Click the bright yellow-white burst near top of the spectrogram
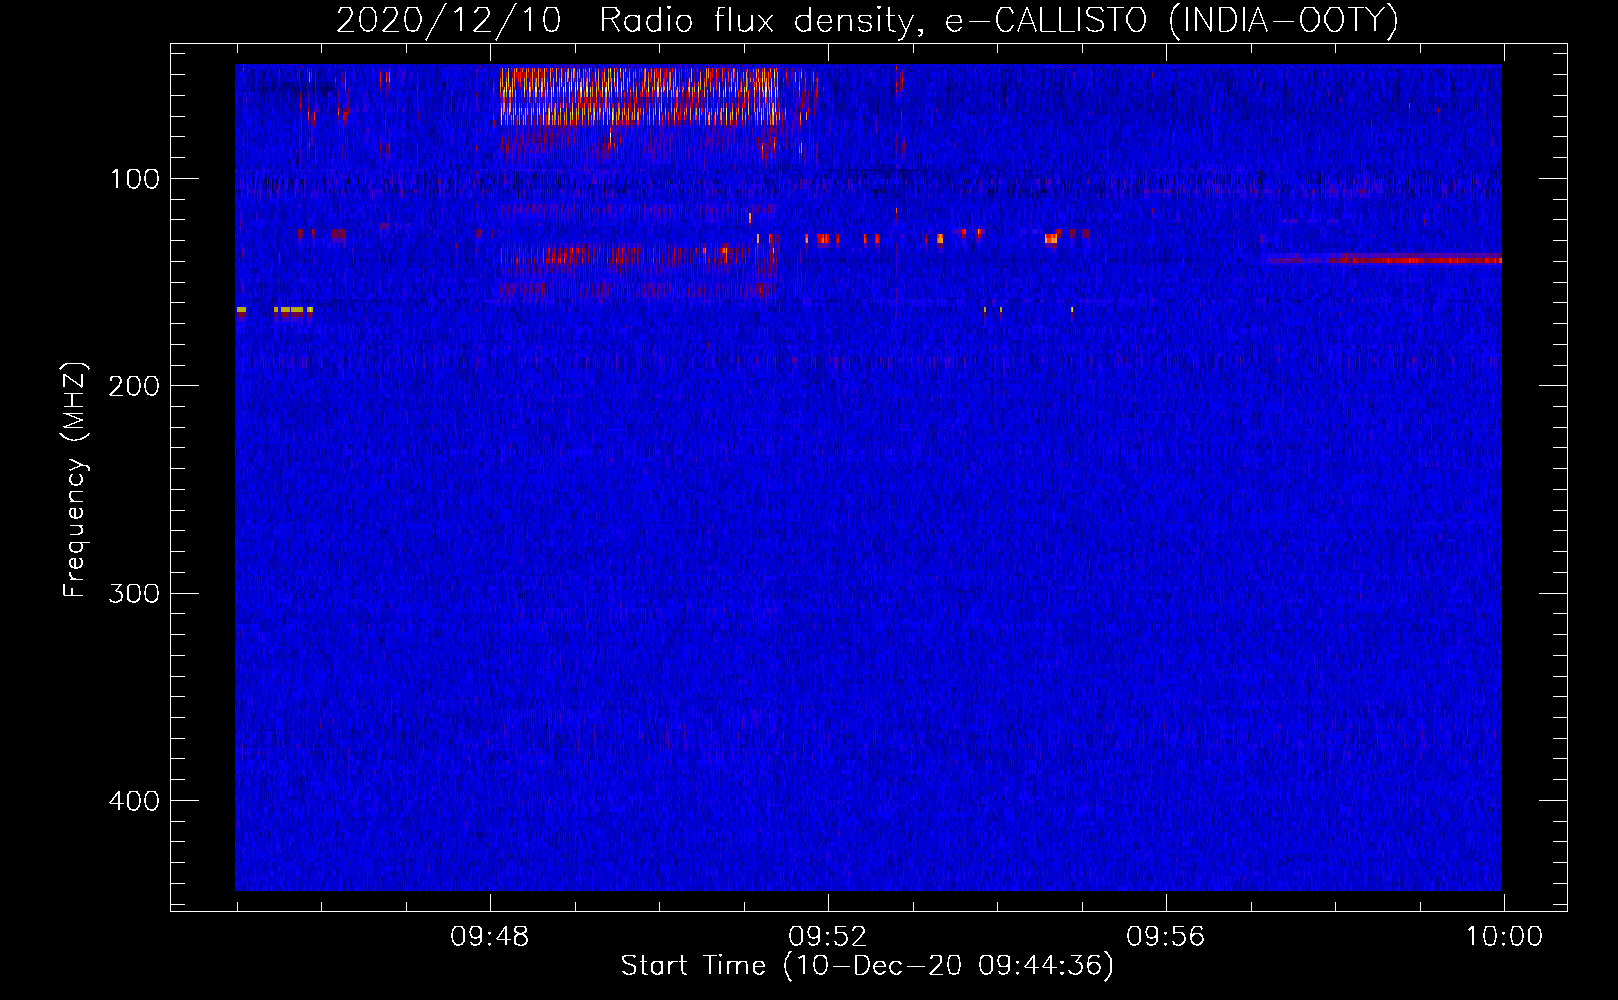Screen dimensions: 1618x1000 pyautogui.click(x=640, y=96)
